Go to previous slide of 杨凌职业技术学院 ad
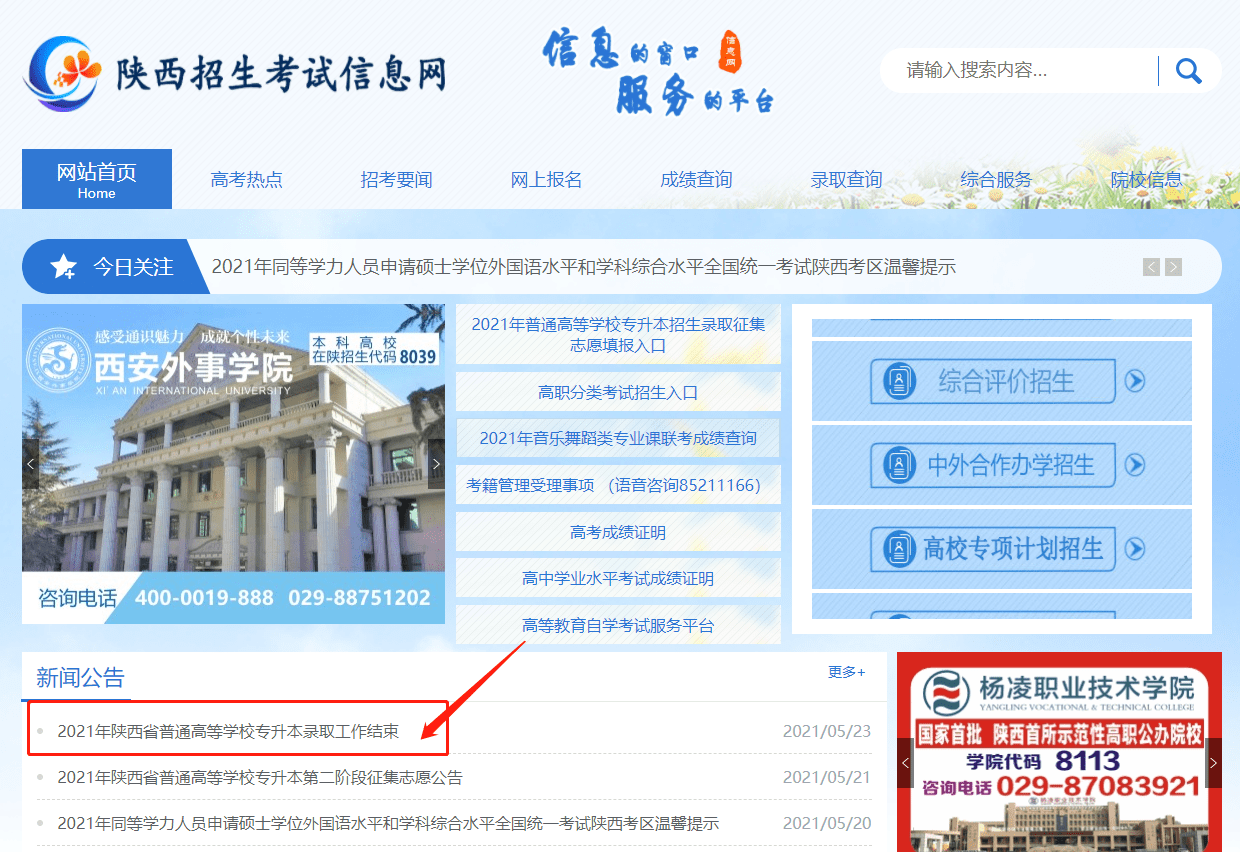 click(905, 763)
